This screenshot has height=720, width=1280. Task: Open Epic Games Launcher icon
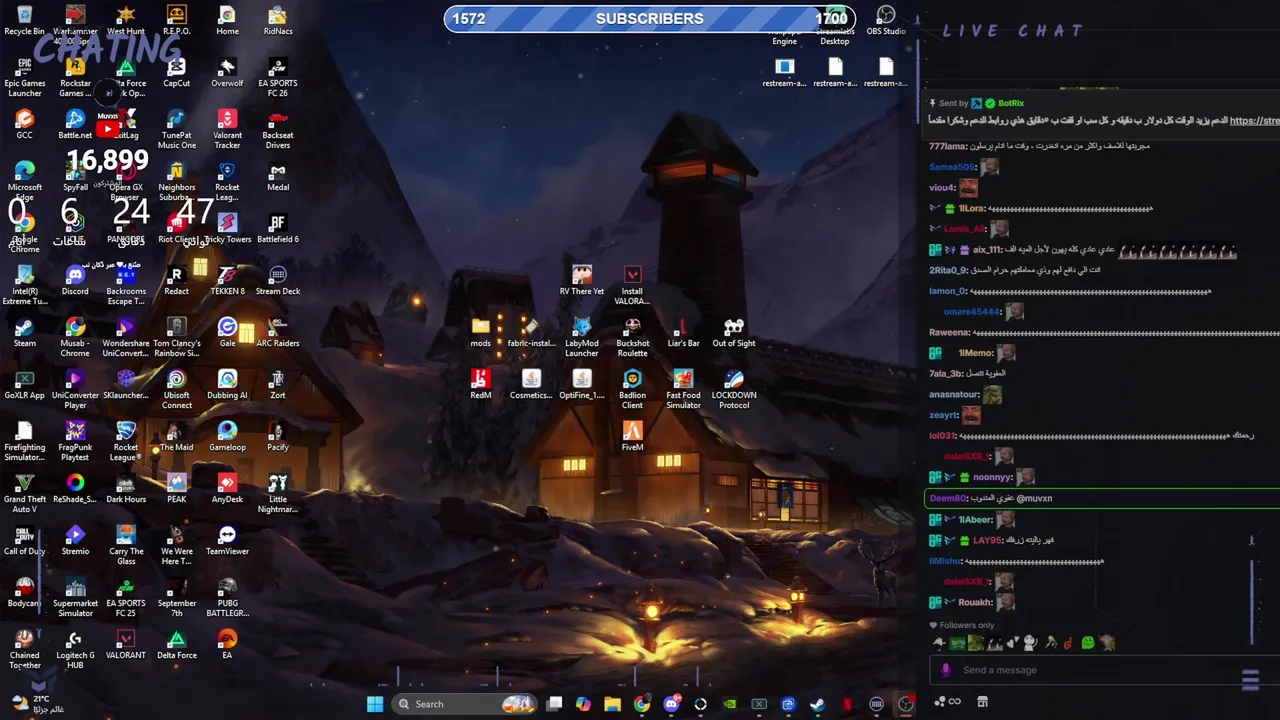pyautogui.click(x=24, y=77)
